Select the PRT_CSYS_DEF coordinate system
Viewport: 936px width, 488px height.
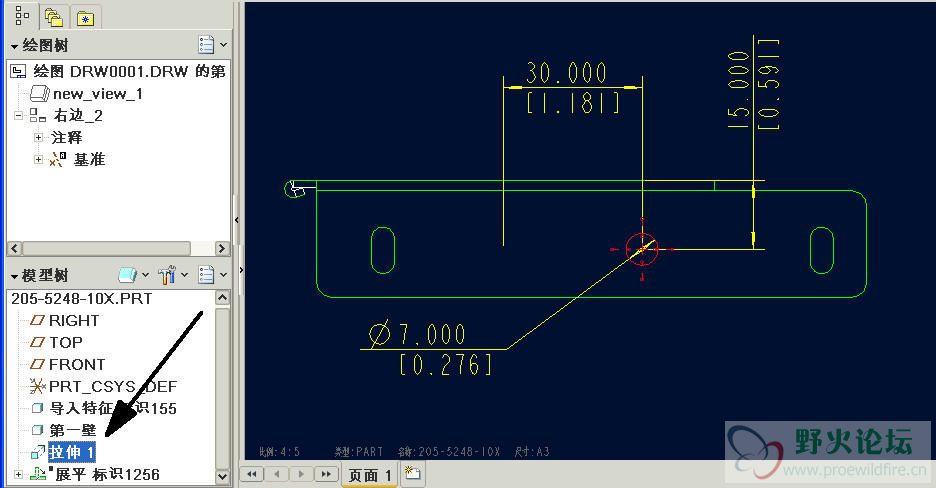pos(113,387)
